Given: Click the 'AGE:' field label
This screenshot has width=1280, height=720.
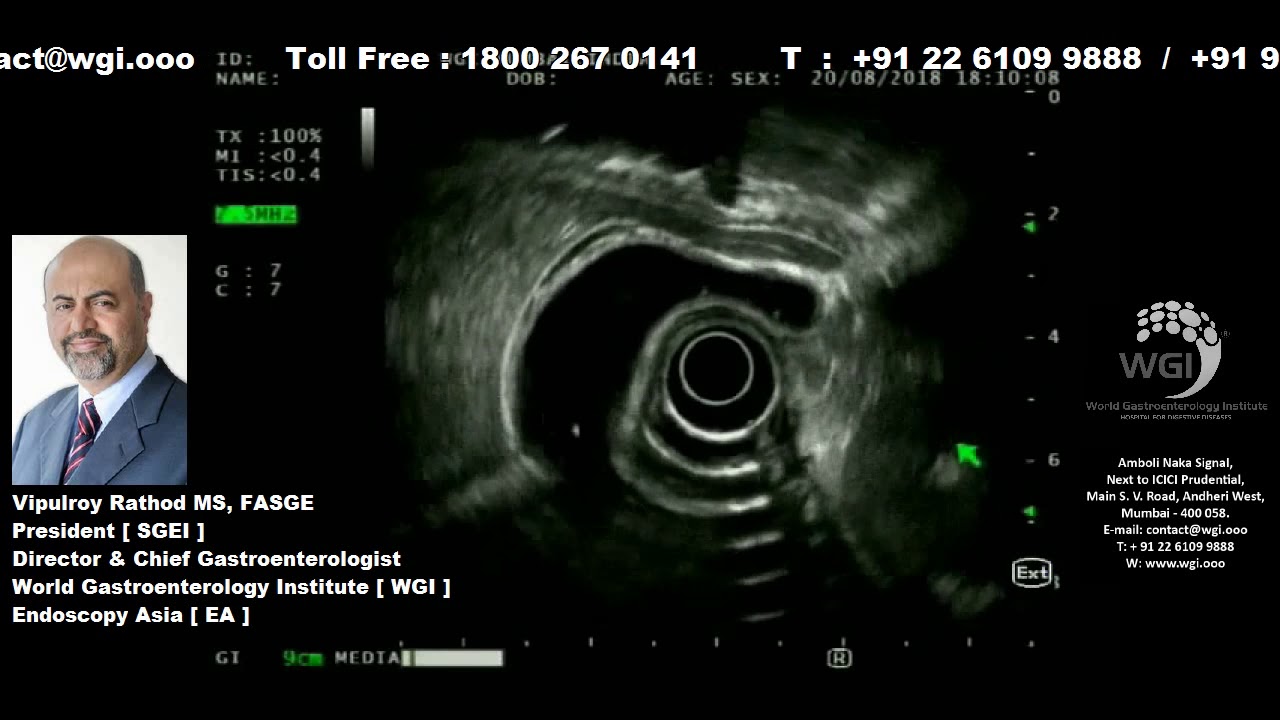Looking at the screenshot, I should (x=691, y=79).
